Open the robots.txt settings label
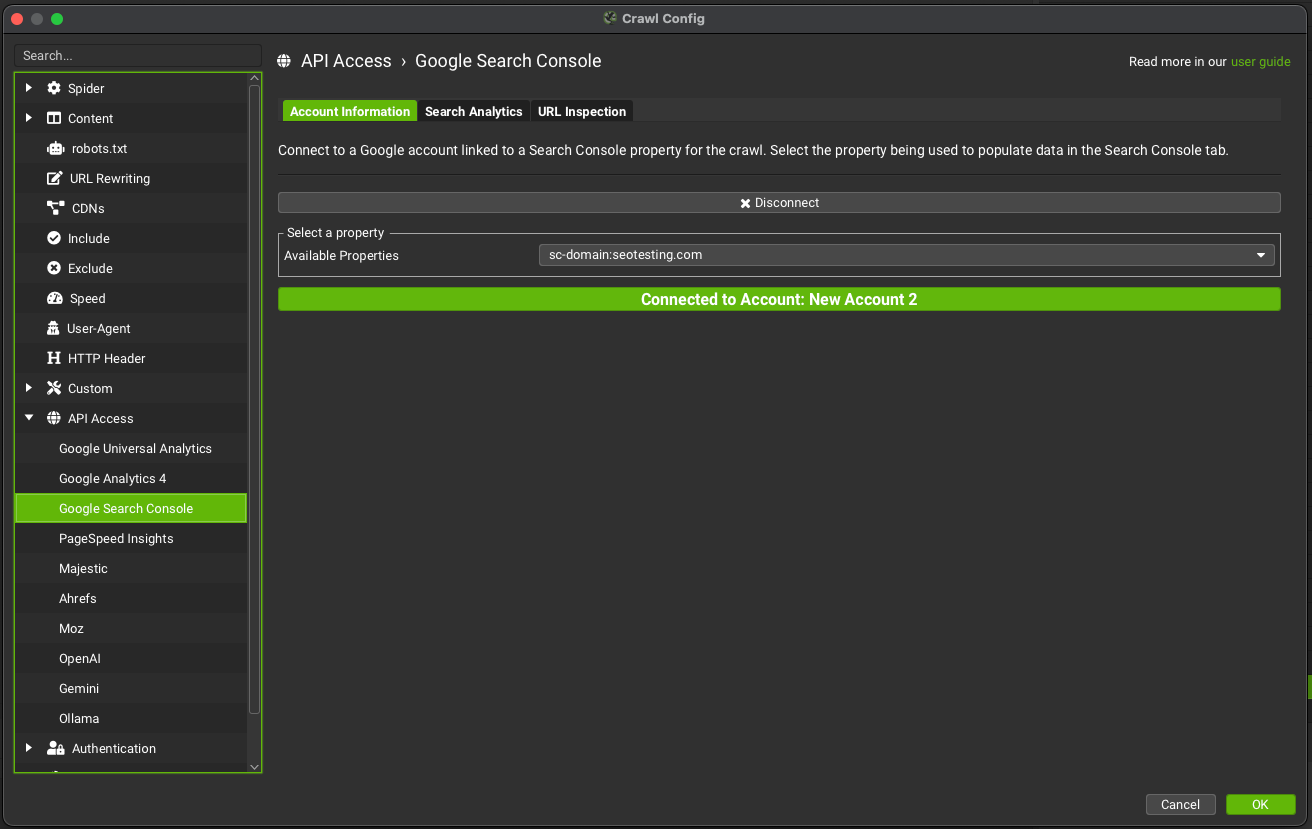Viewport: 1312px width, 829px height. click(x=99, y=148)
